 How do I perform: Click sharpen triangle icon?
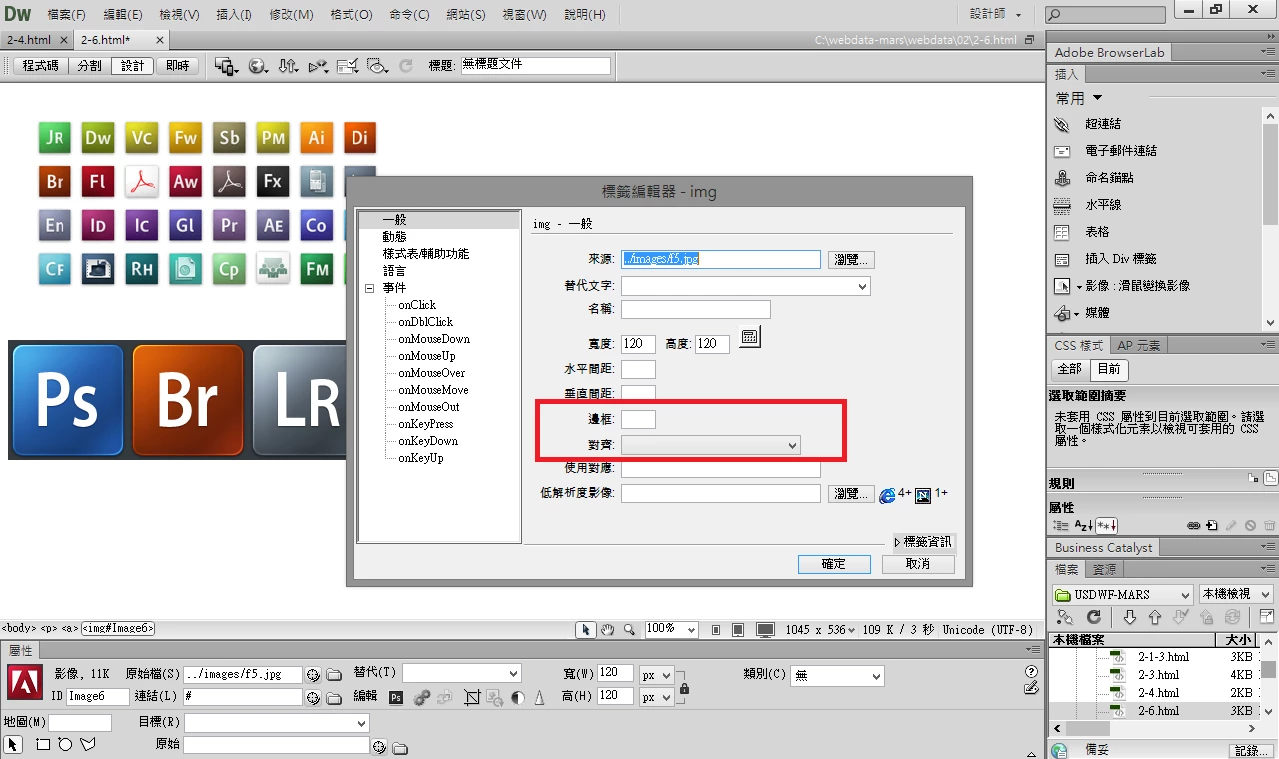539,697
